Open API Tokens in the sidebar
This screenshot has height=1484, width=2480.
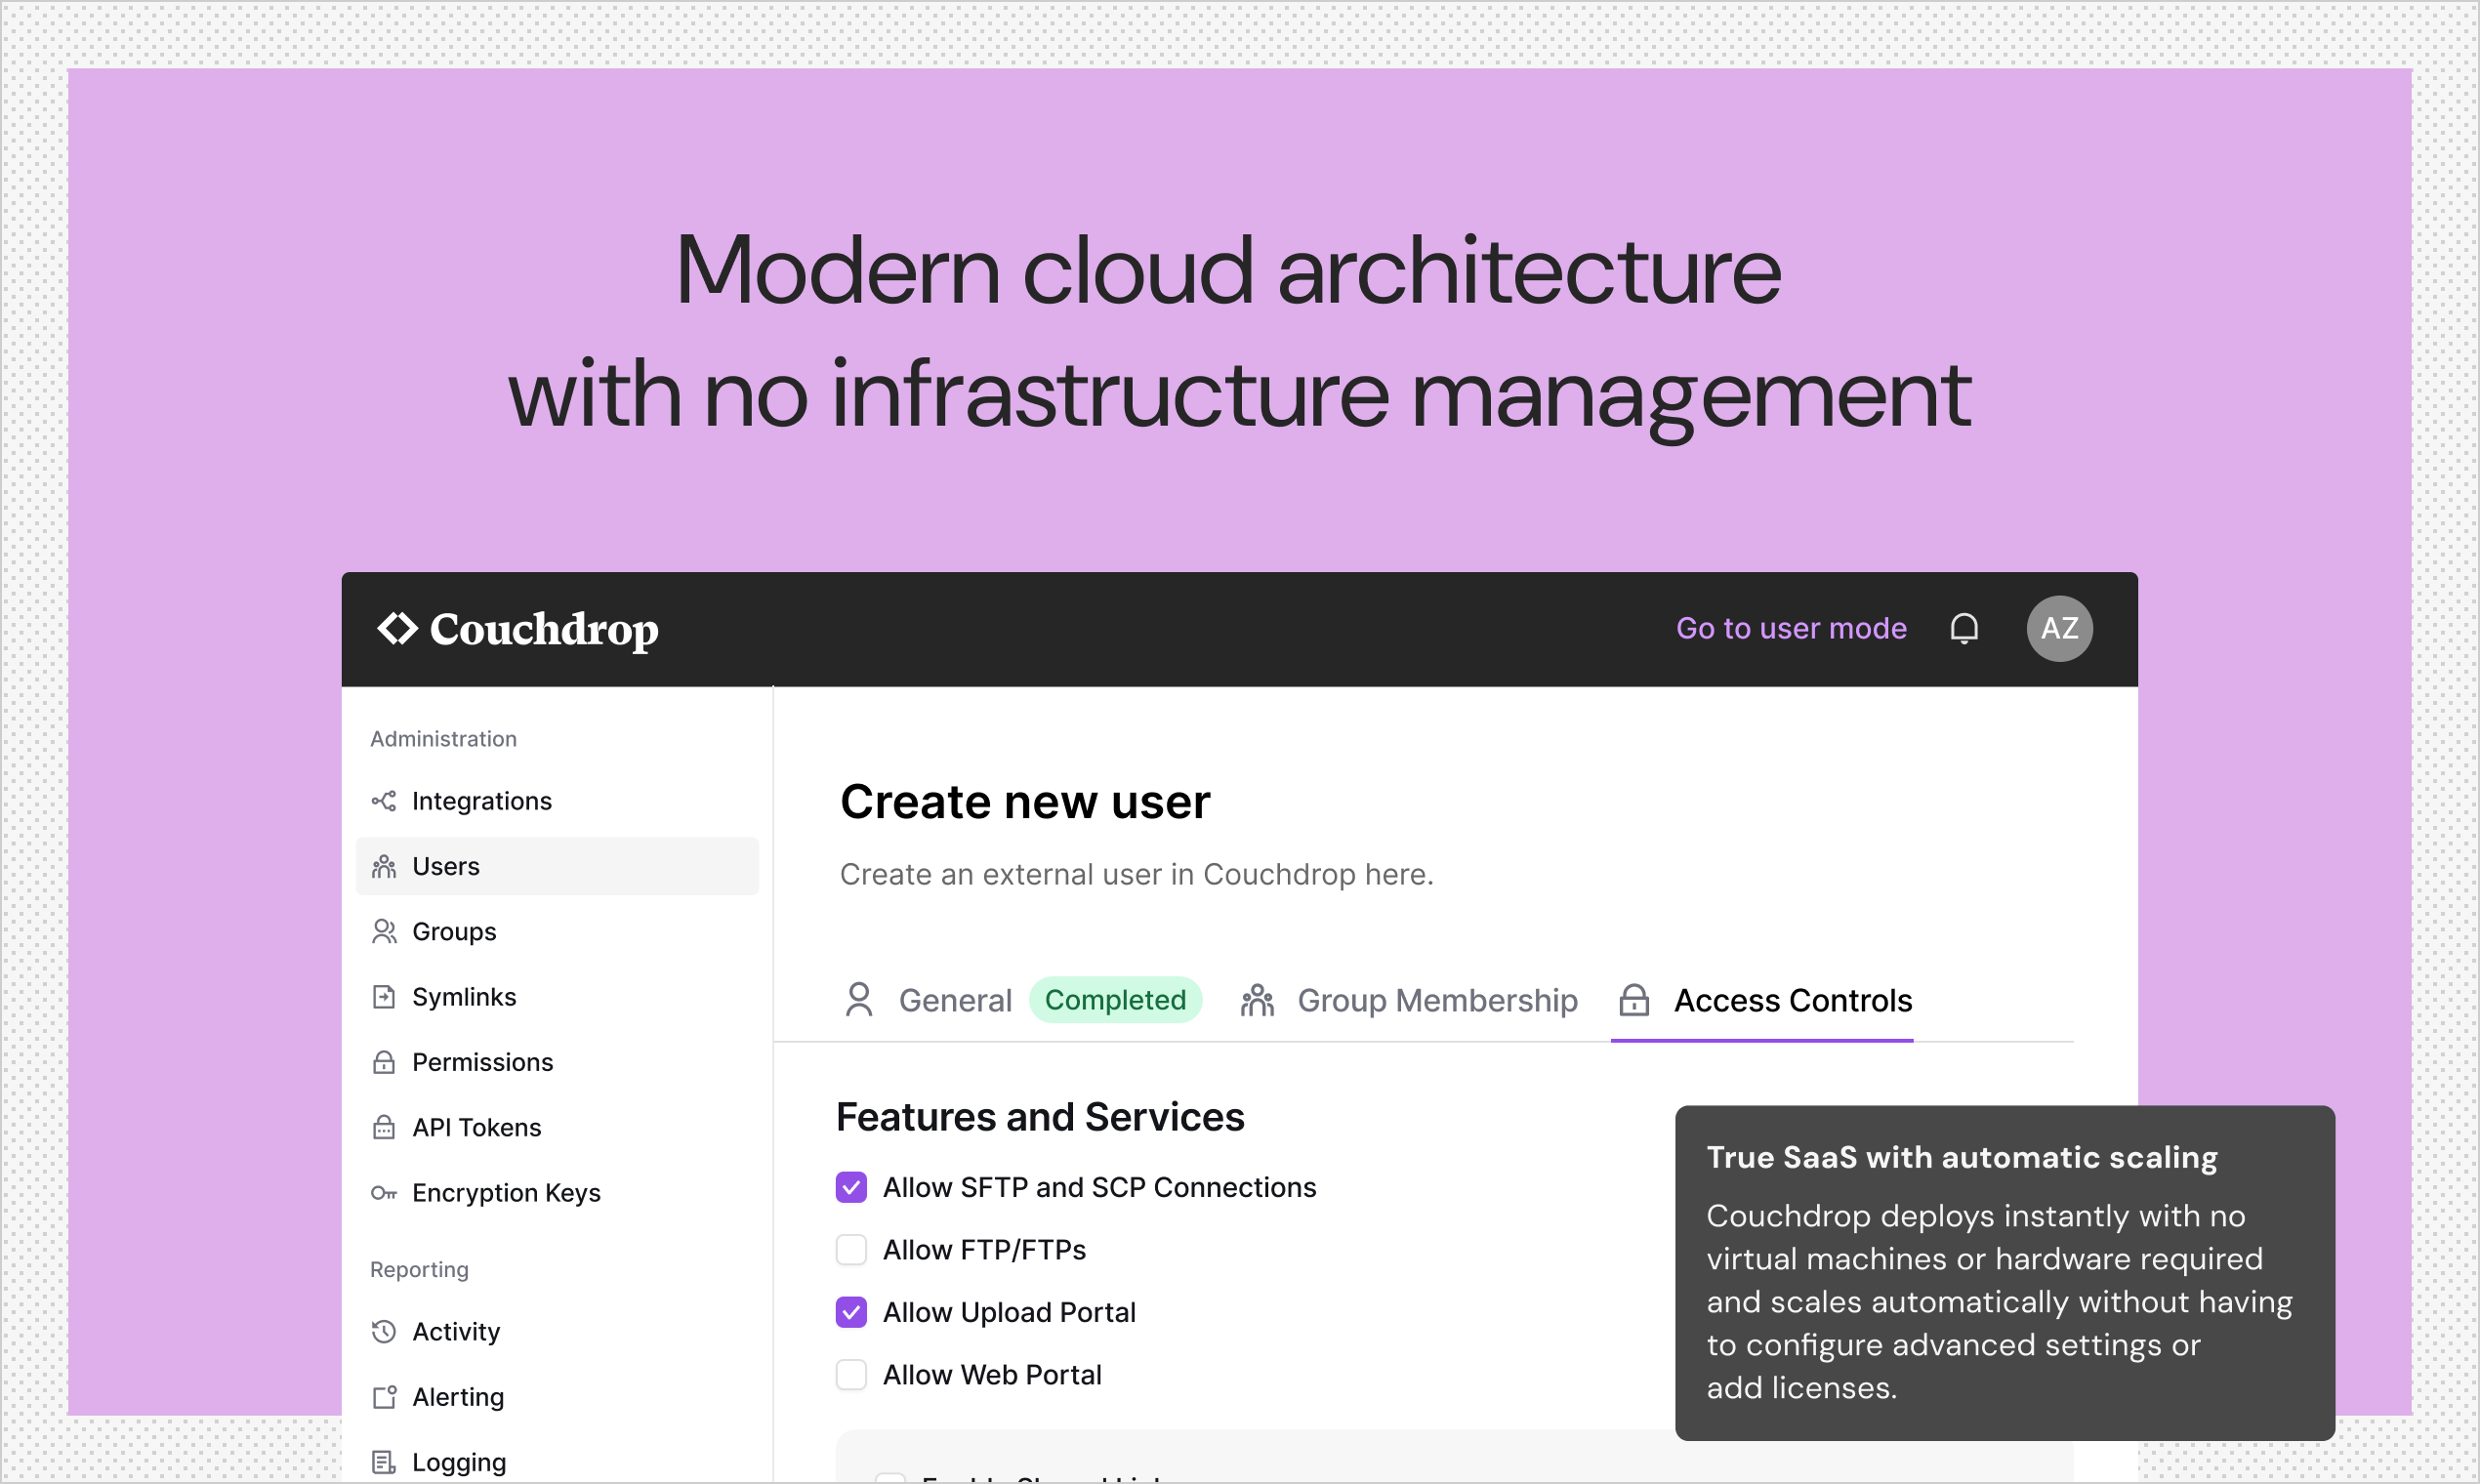point(476,1128)
